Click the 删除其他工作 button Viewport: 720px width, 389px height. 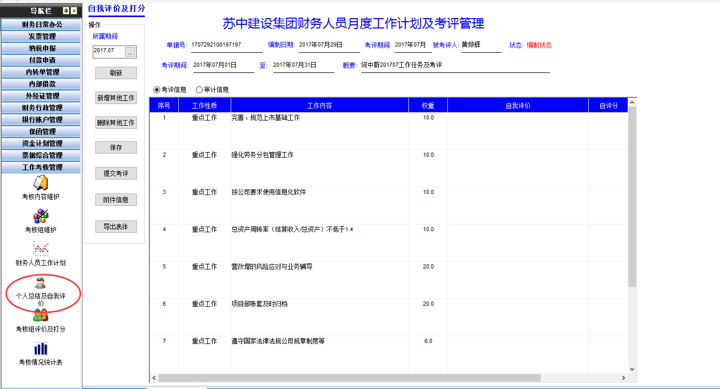click(x=116, y=123)
